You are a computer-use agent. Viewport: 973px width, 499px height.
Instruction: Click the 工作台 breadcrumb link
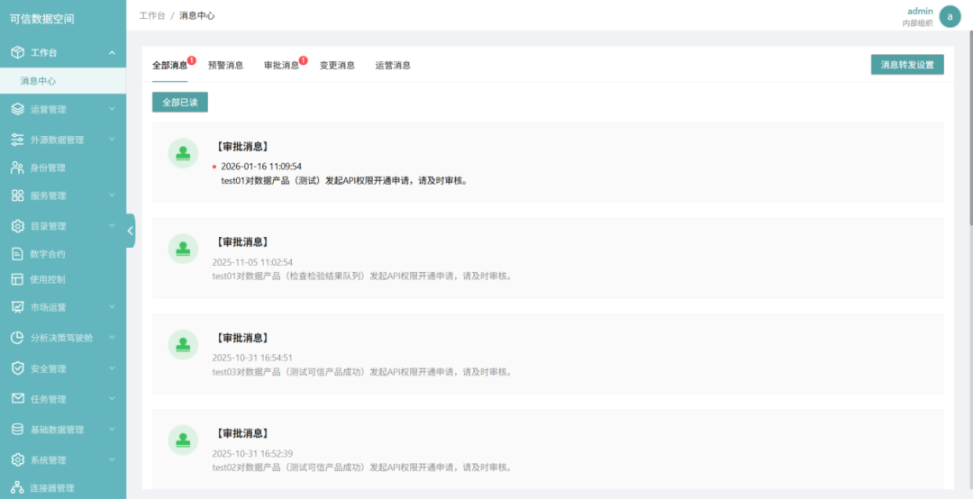pyautogui.click(x=152, y=16)
